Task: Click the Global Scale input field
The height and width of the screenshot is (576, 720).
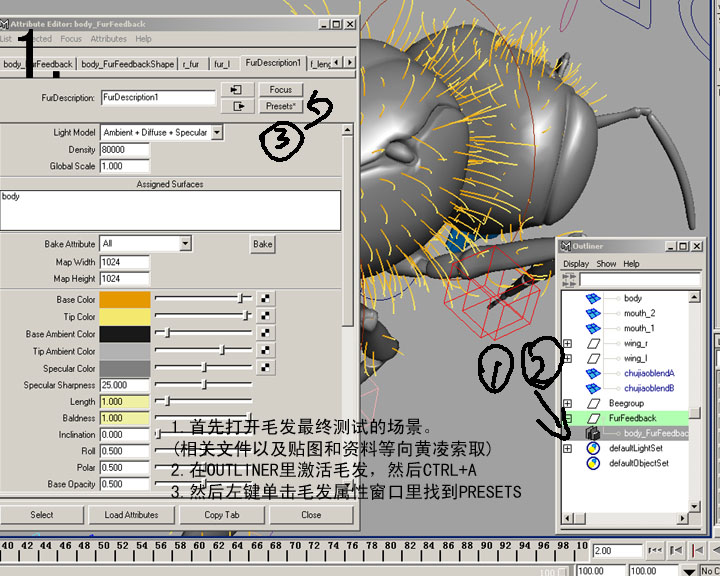Action: [124, 166]
